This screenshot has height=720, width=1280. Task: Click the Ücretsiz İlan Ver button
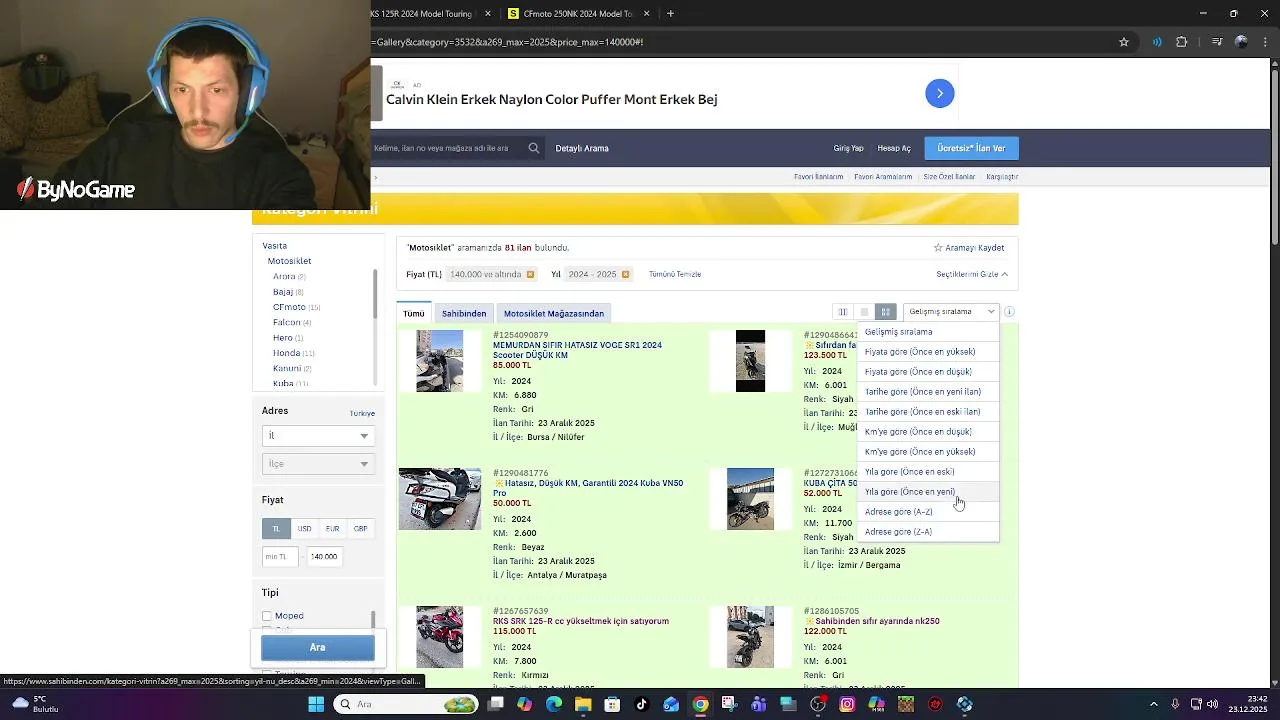tap(972, 148)
